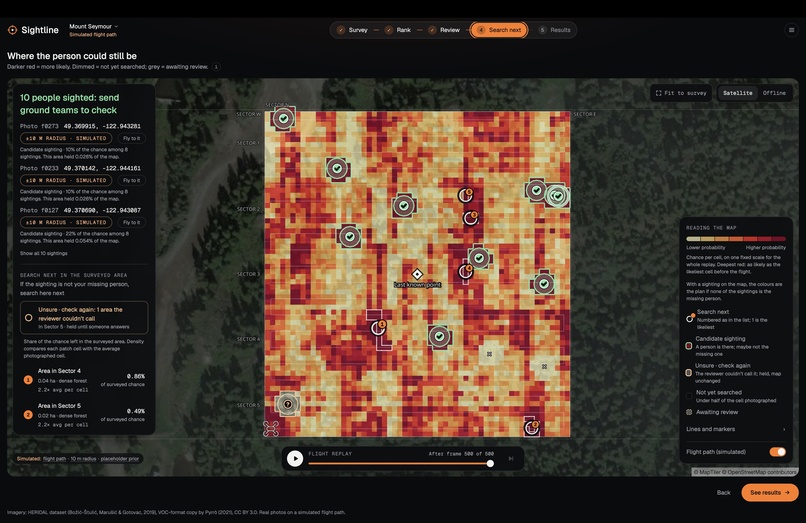Click orange badge 1 for Area in Sector 4
The width and height of the screenshot is (806, 523).
point(28,380)
